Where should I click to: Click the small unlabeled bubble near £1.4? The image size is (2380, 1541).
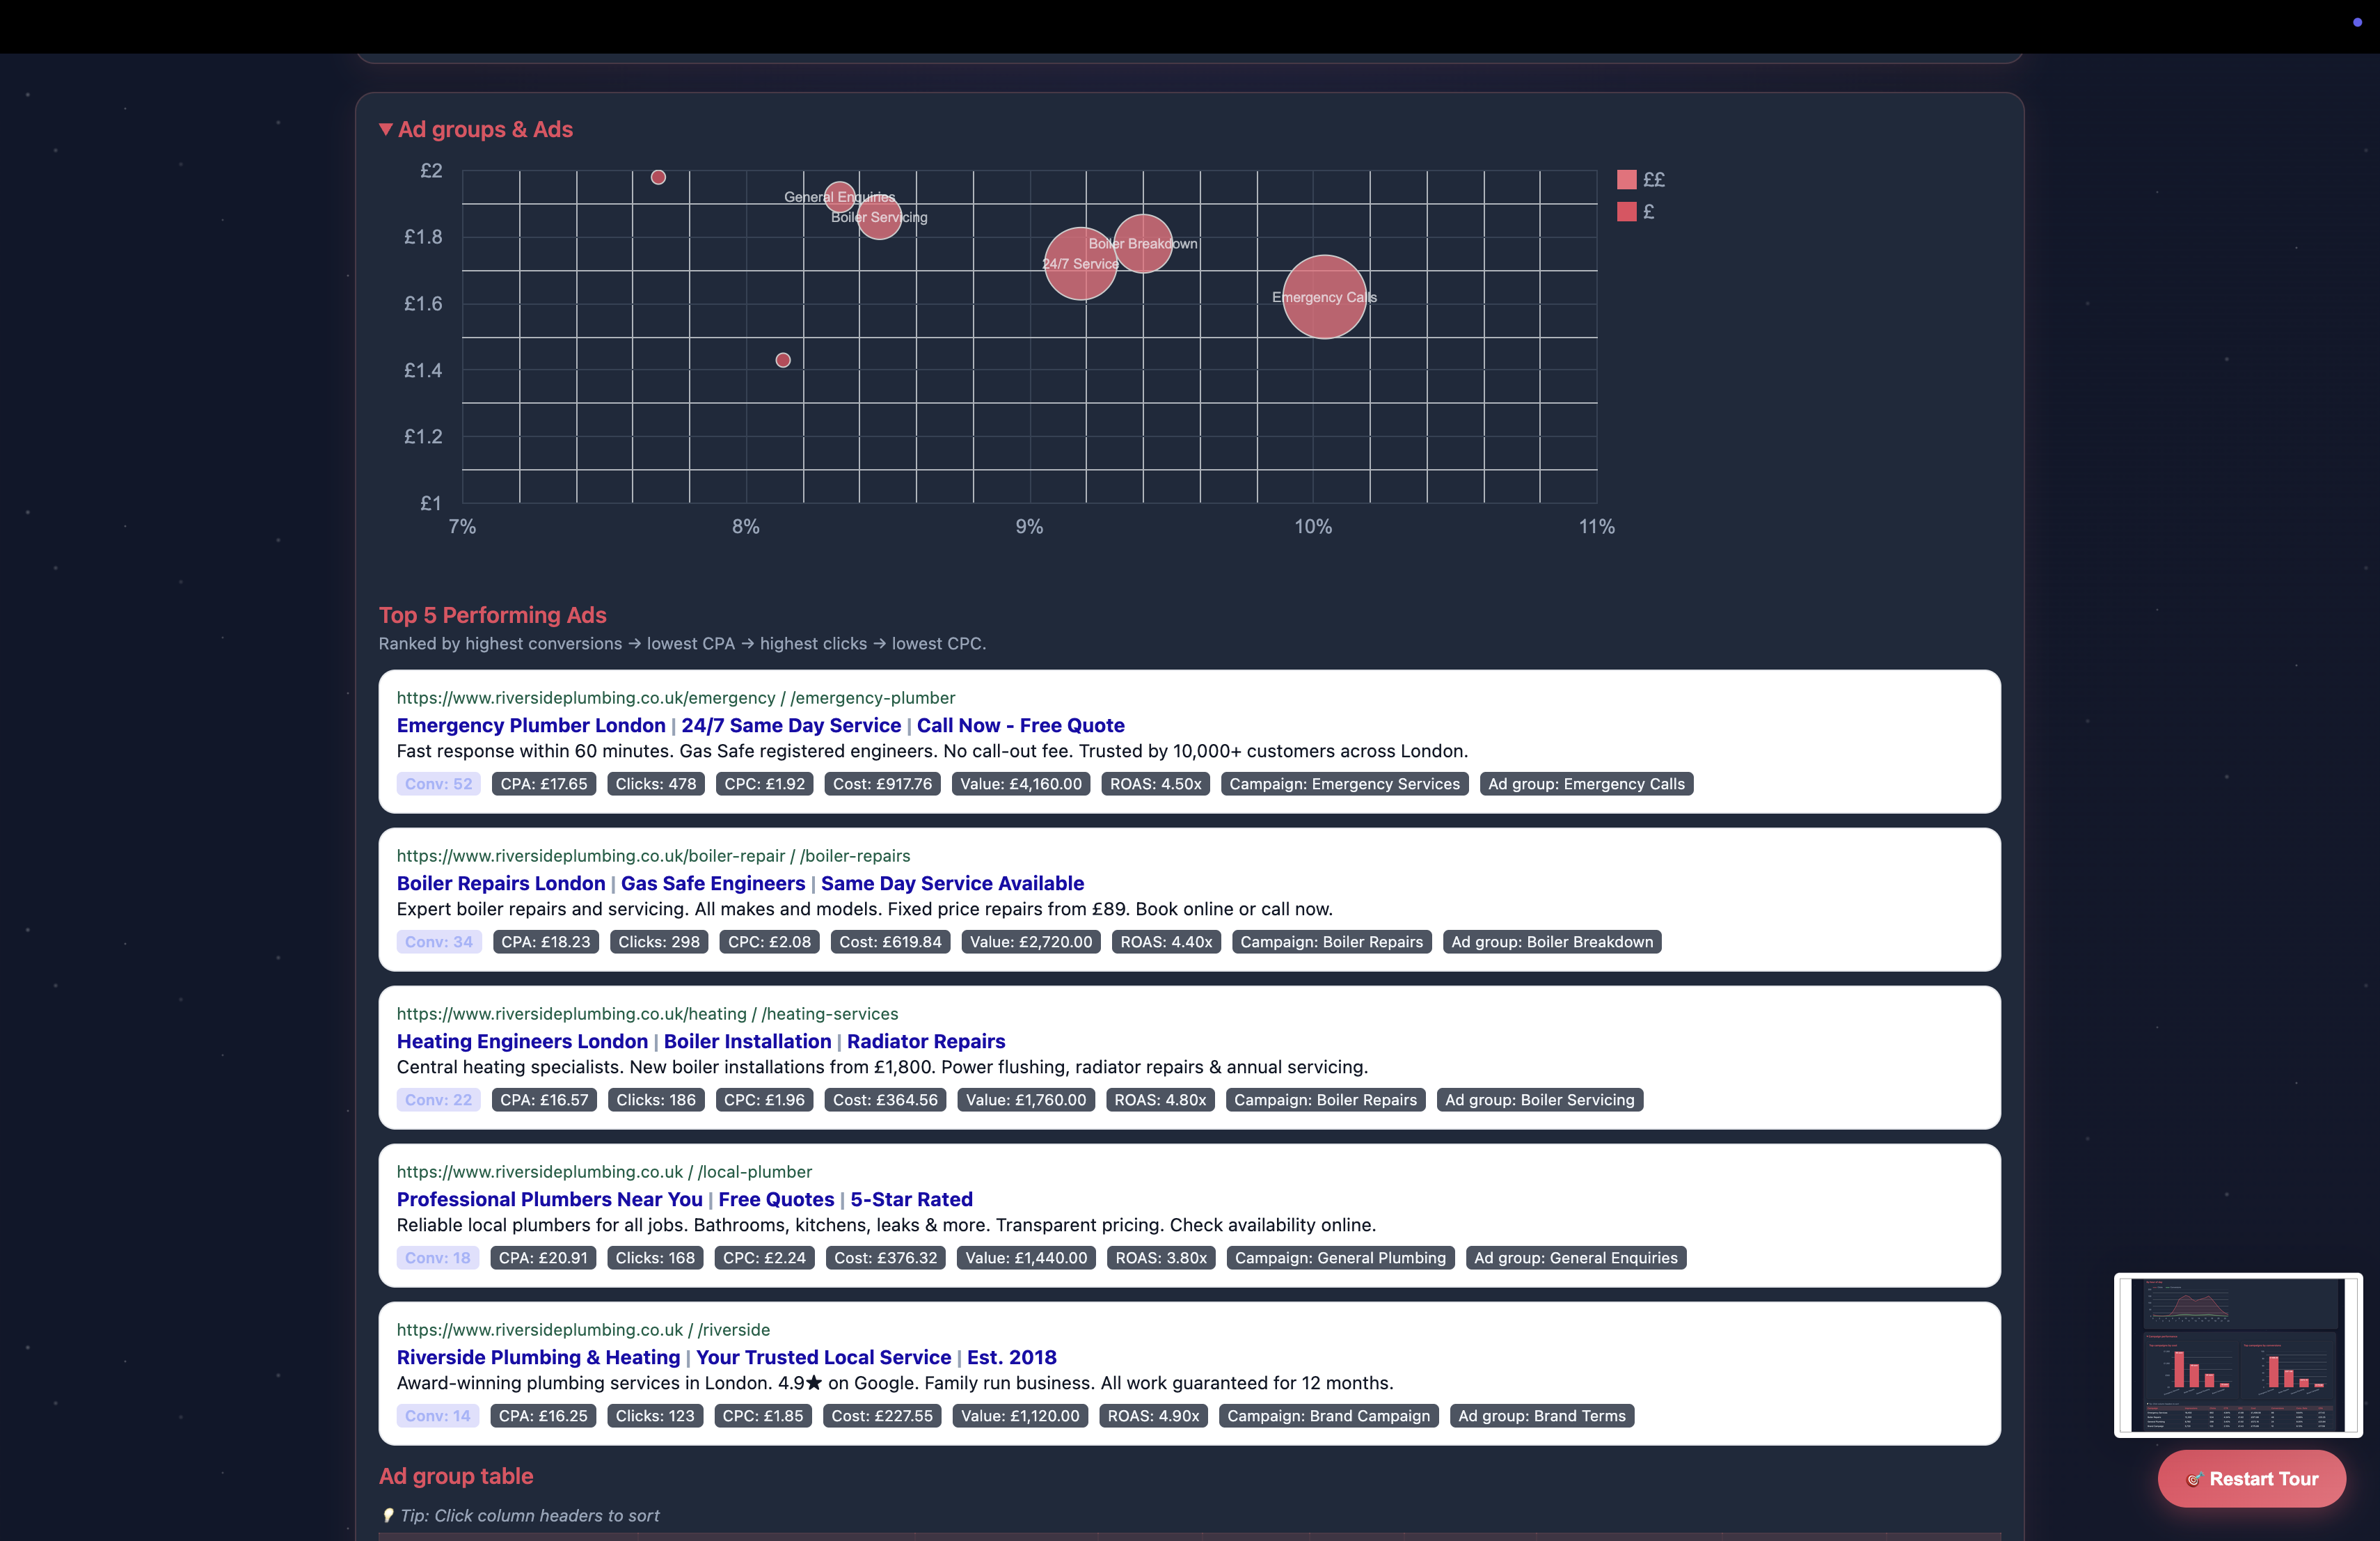tap(783, 360)
